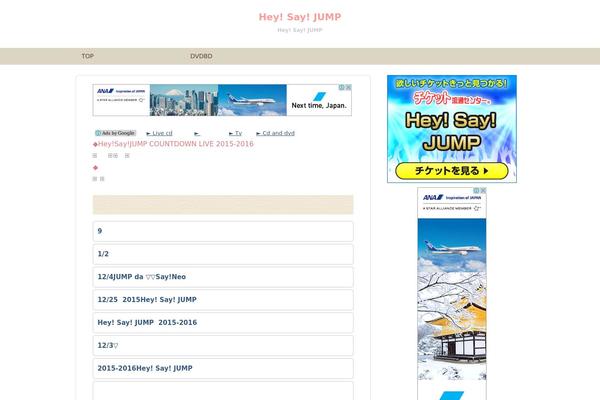Click the grey Hey! Say! JUMP subtitle

[x=300, y=30]
